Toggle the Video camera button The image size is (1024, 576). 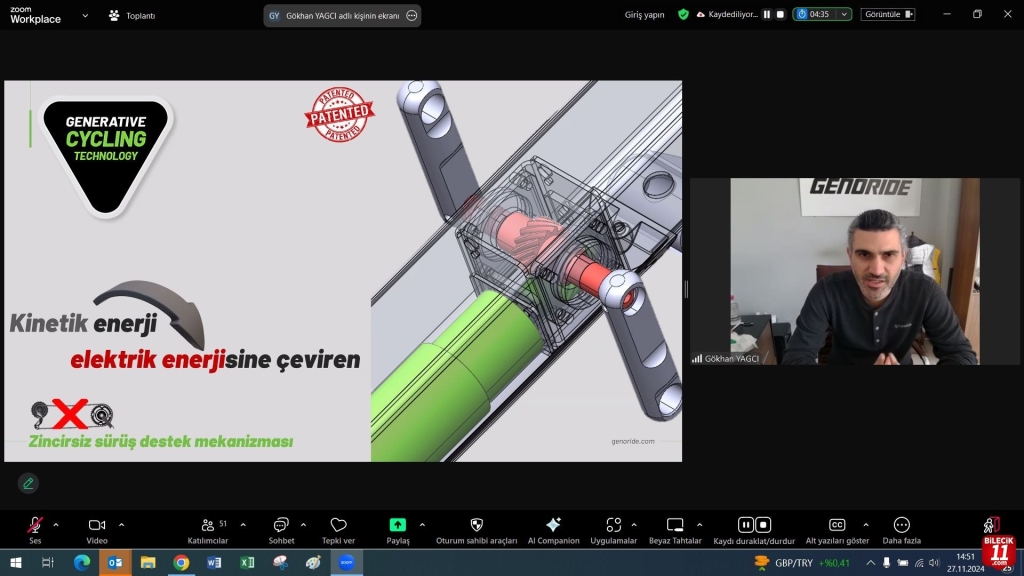97,525
